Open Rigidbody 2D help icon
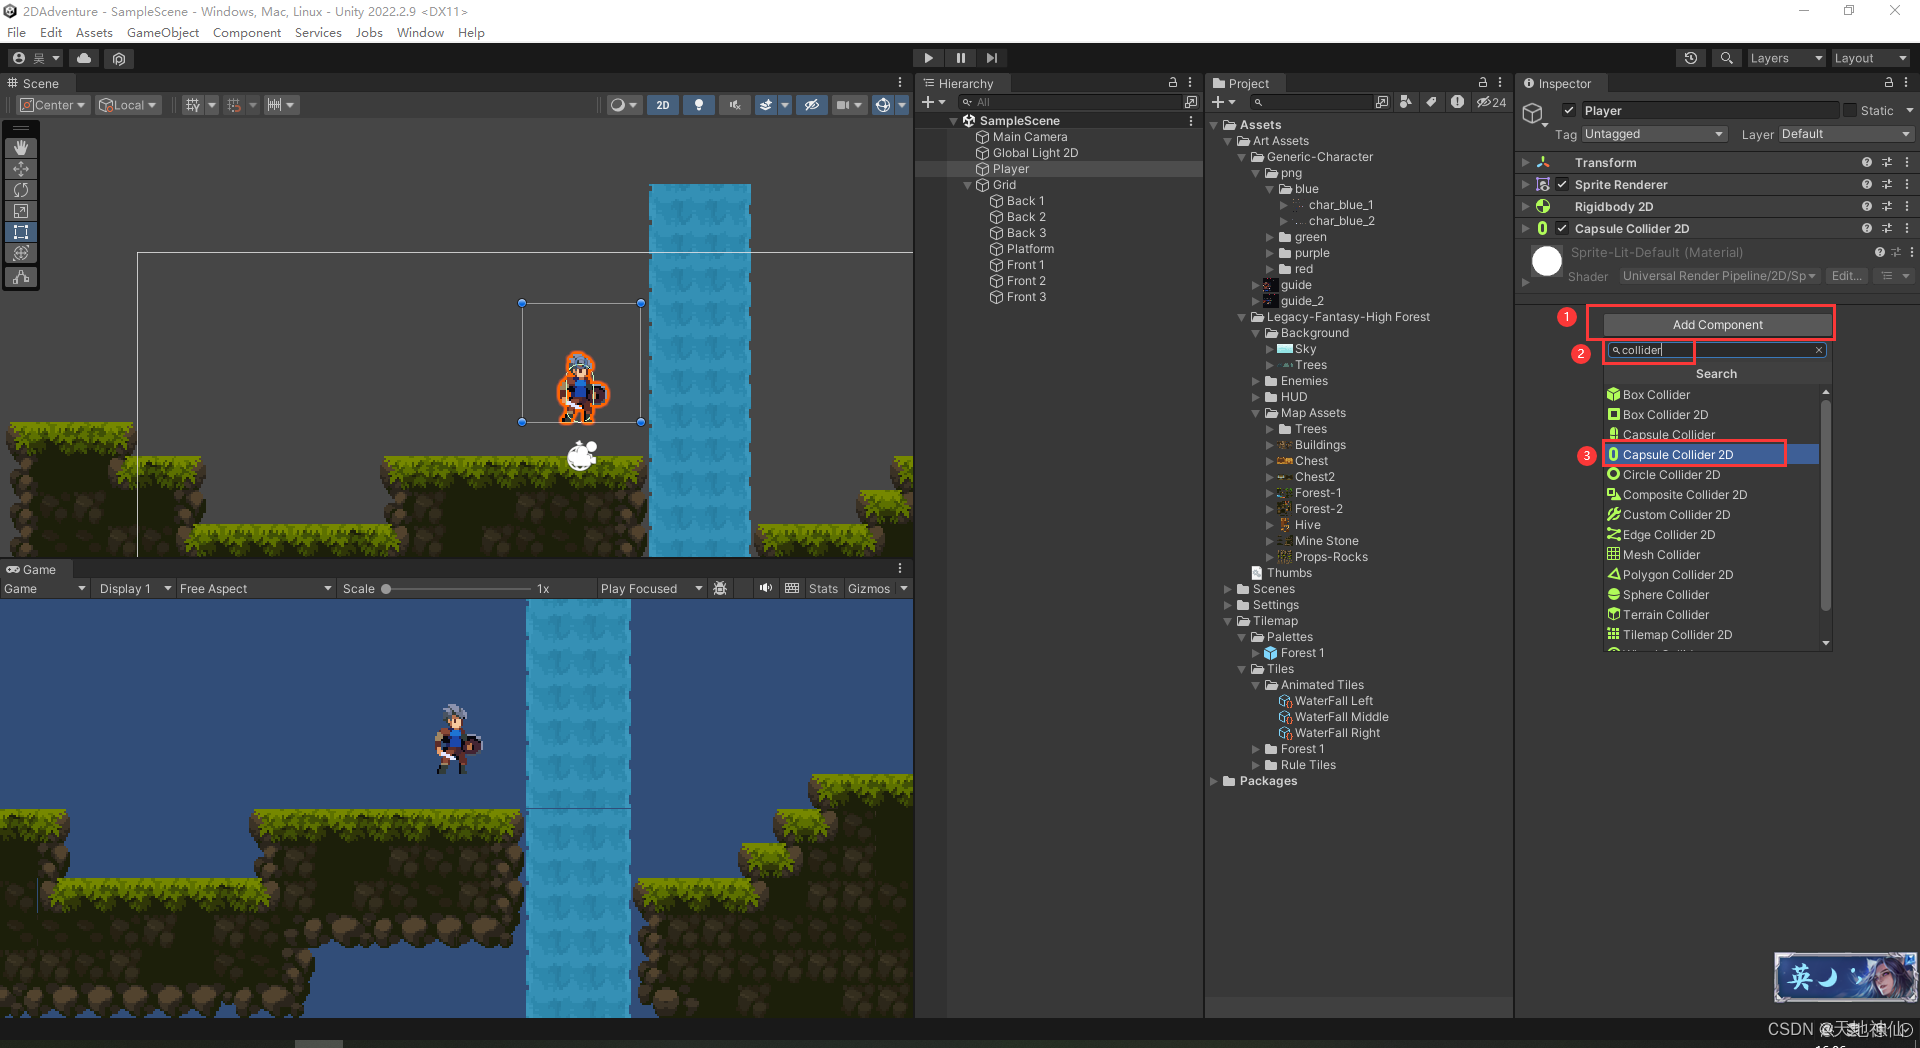 (x=1866, y=206)
